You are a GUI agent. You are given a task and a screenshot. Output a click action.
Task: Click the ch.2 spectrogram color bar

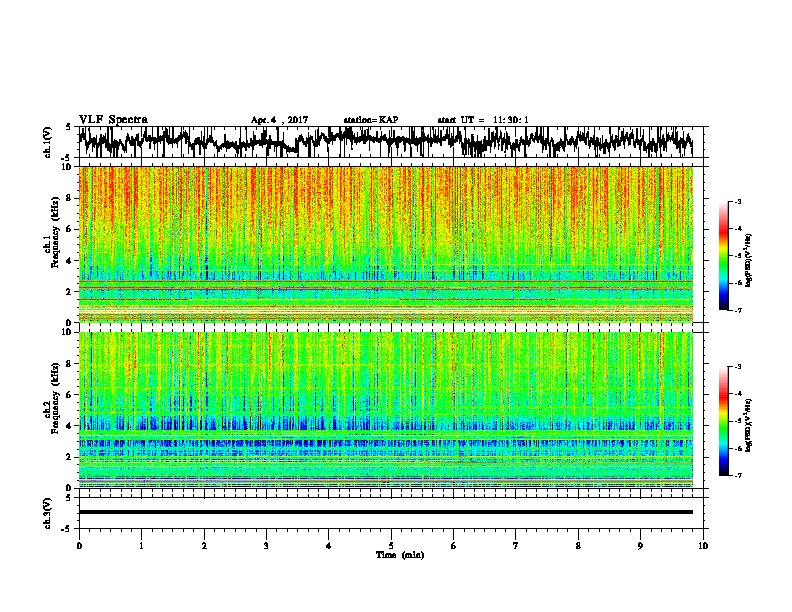tap(723, 421)
